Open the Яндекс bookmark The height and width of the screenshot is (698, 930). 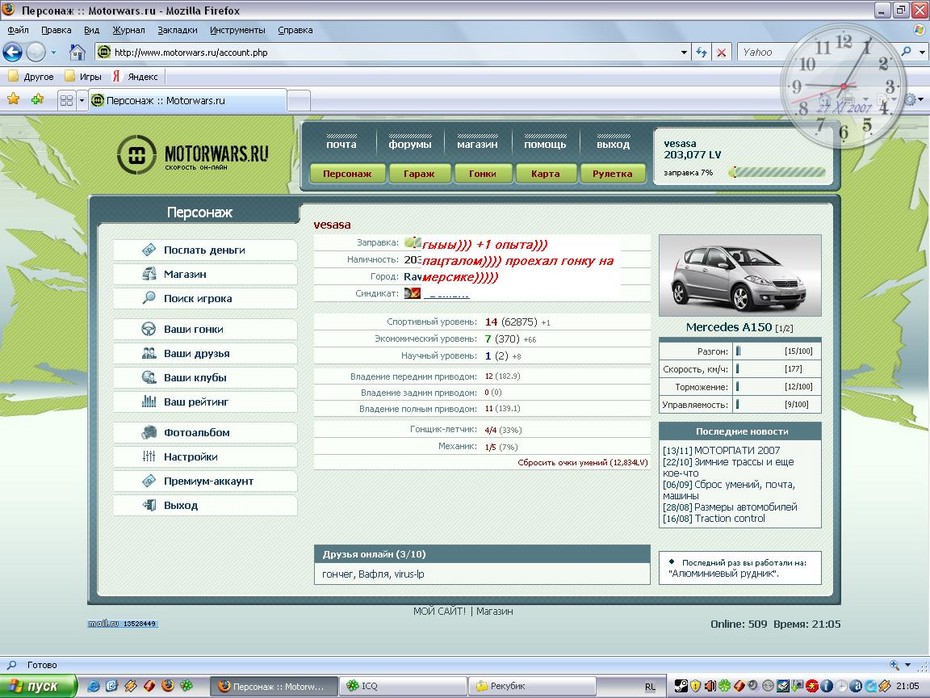[135, 77]
